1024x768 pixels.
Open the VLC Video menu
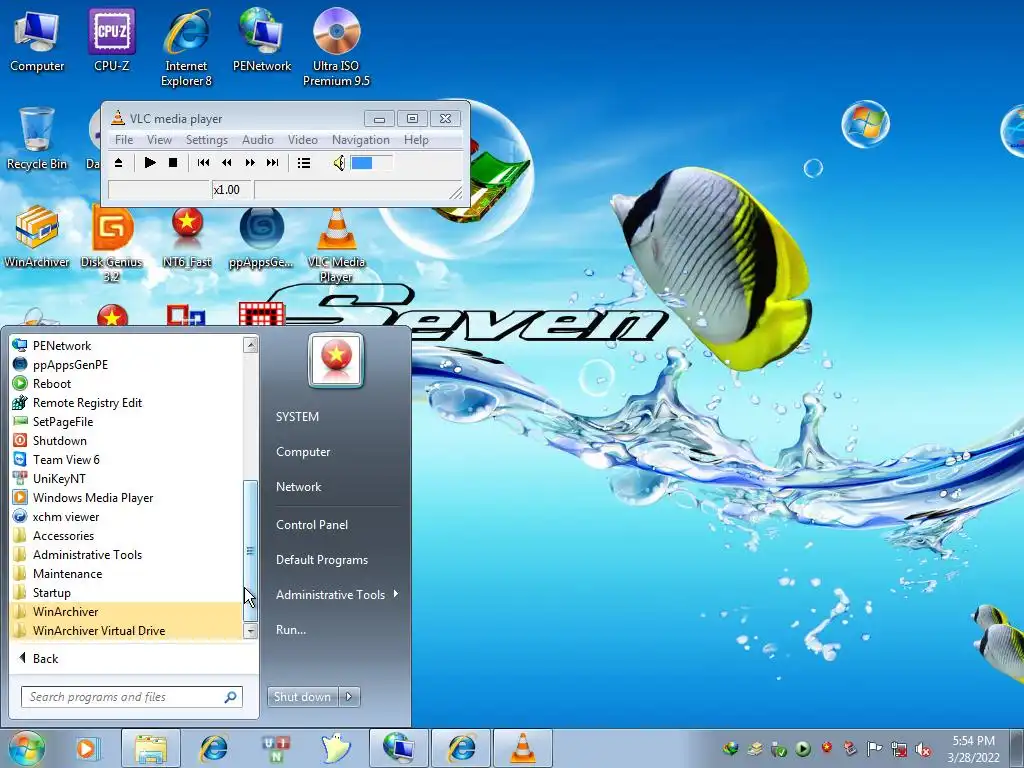[302, 140]
